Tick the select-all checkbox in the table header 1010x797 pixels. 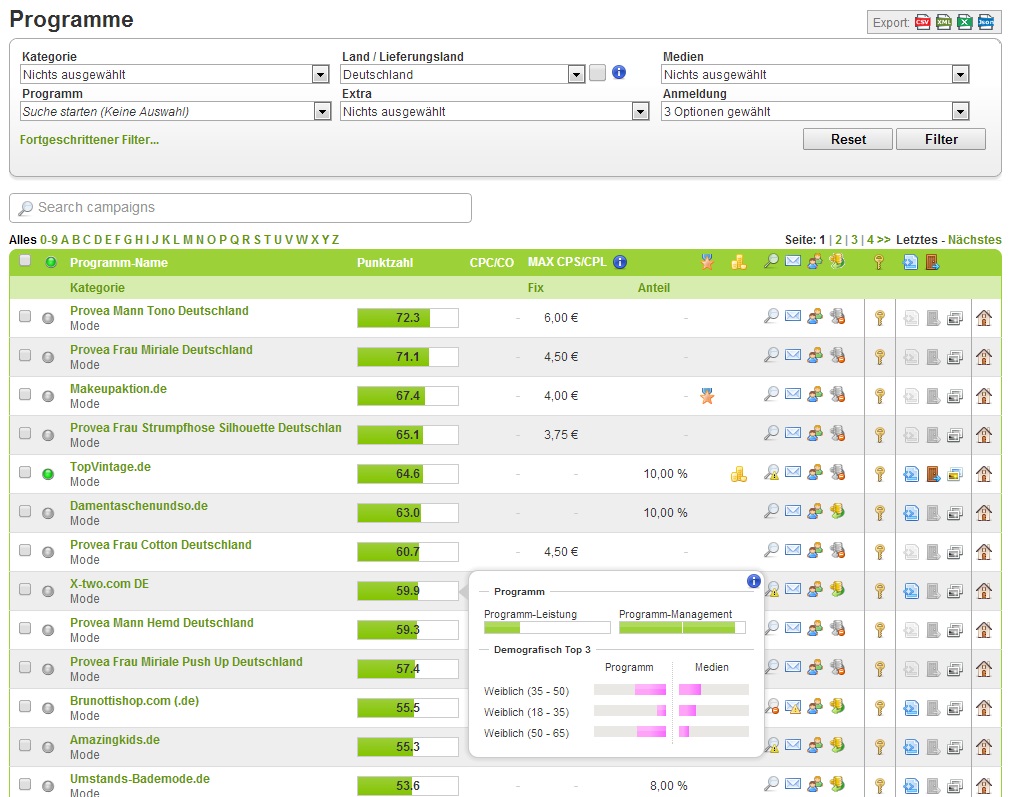pos(25,260)
